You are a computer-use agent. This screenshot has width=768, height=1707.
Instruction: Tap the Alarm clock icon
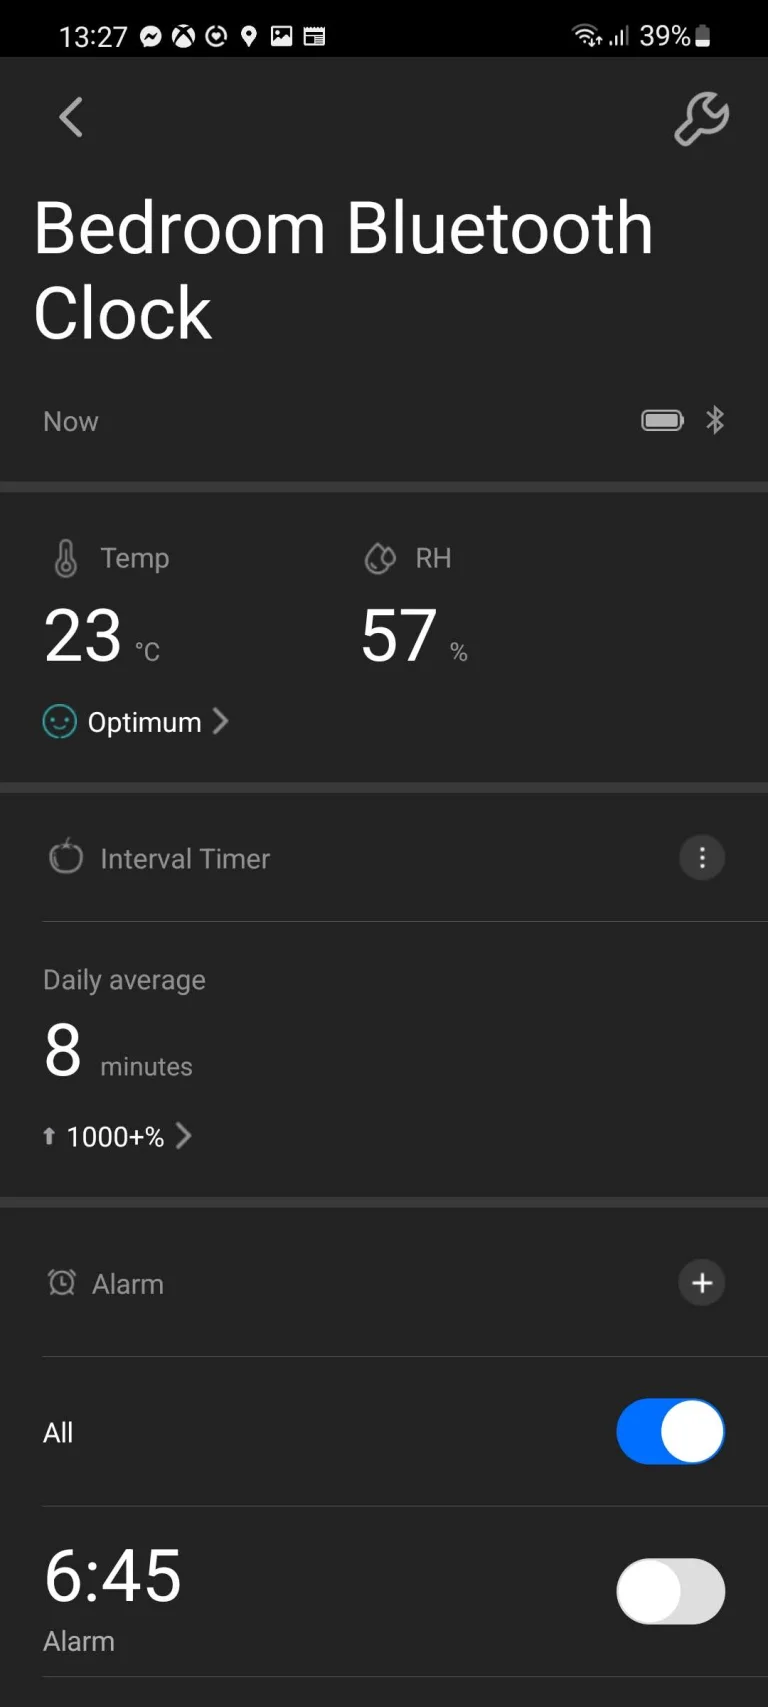click(x=62, y=1283)
